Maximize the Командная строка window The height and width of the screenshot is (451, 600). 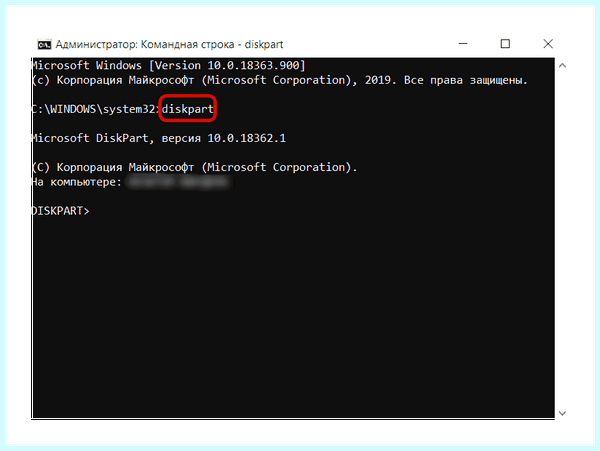tap(505, 44)
